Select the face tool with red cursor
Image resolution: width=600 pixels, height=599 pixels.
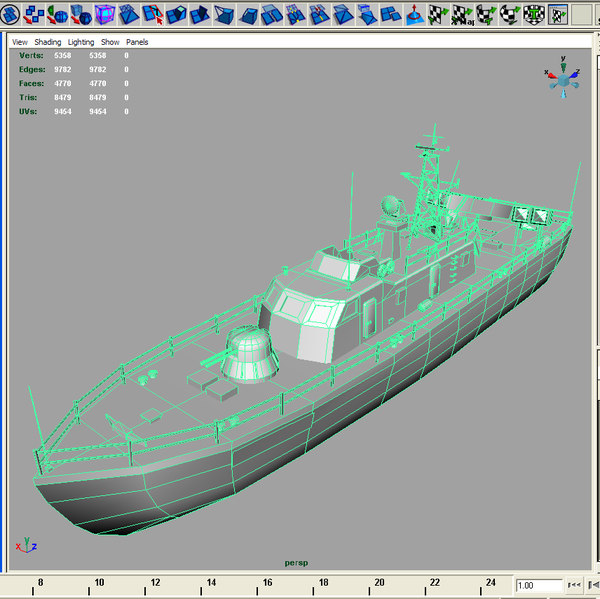[152, 14]
